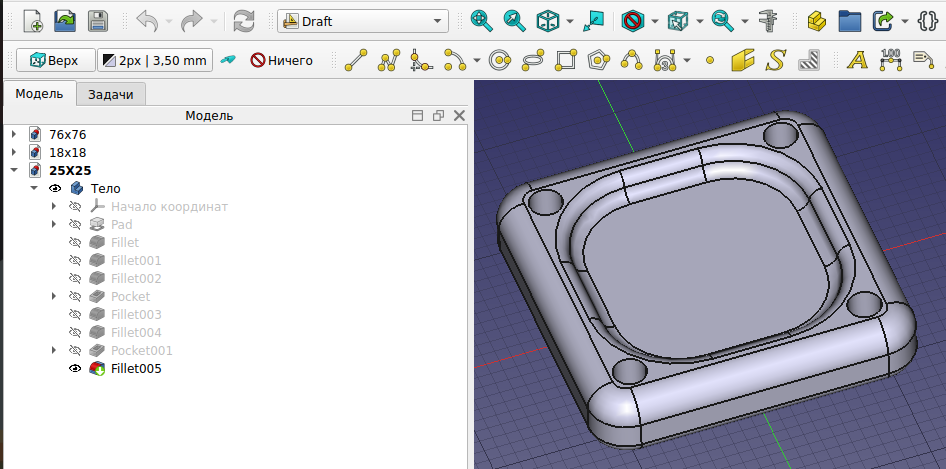Select the Draft Rectangle tool

coord(565,60)
